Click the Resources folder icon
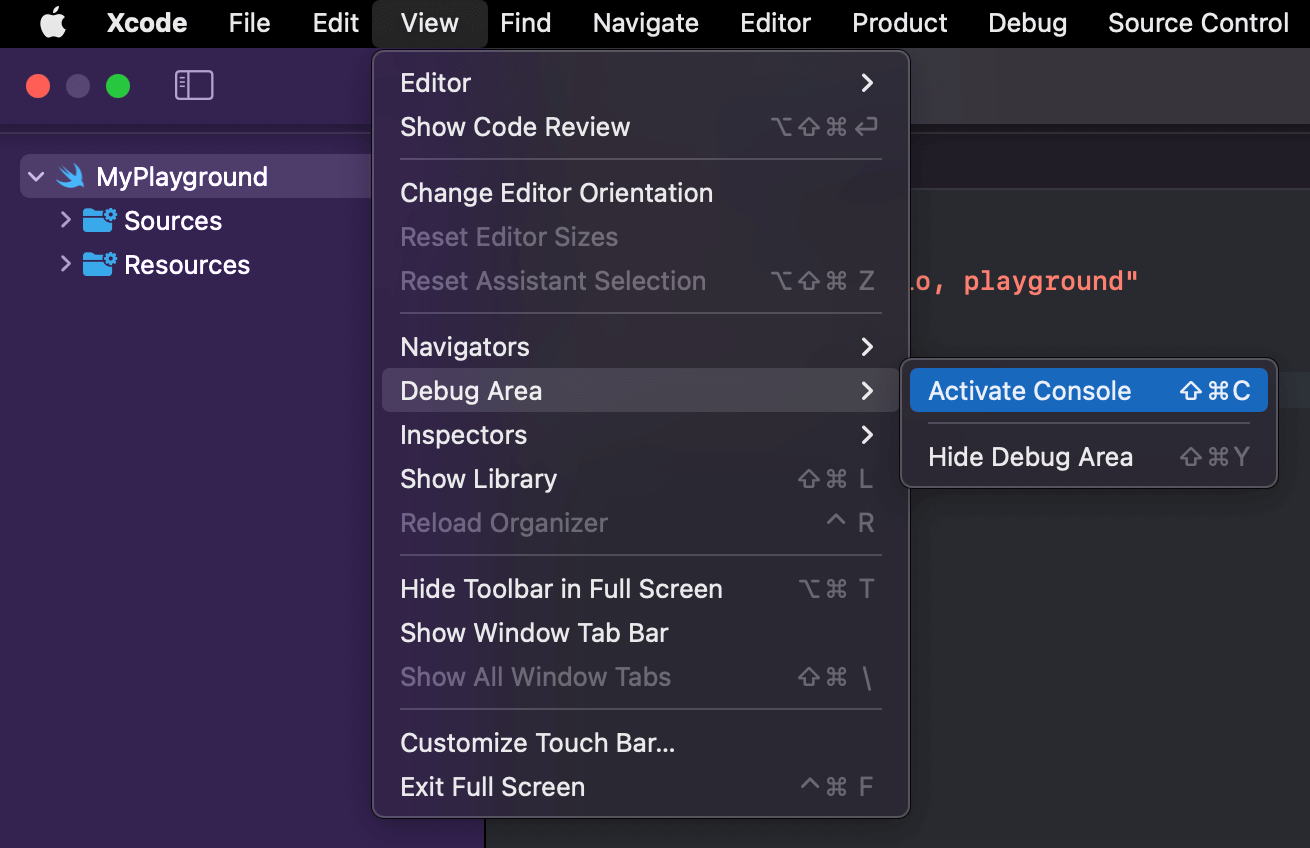1310x848 pixels. coord(100,264)
